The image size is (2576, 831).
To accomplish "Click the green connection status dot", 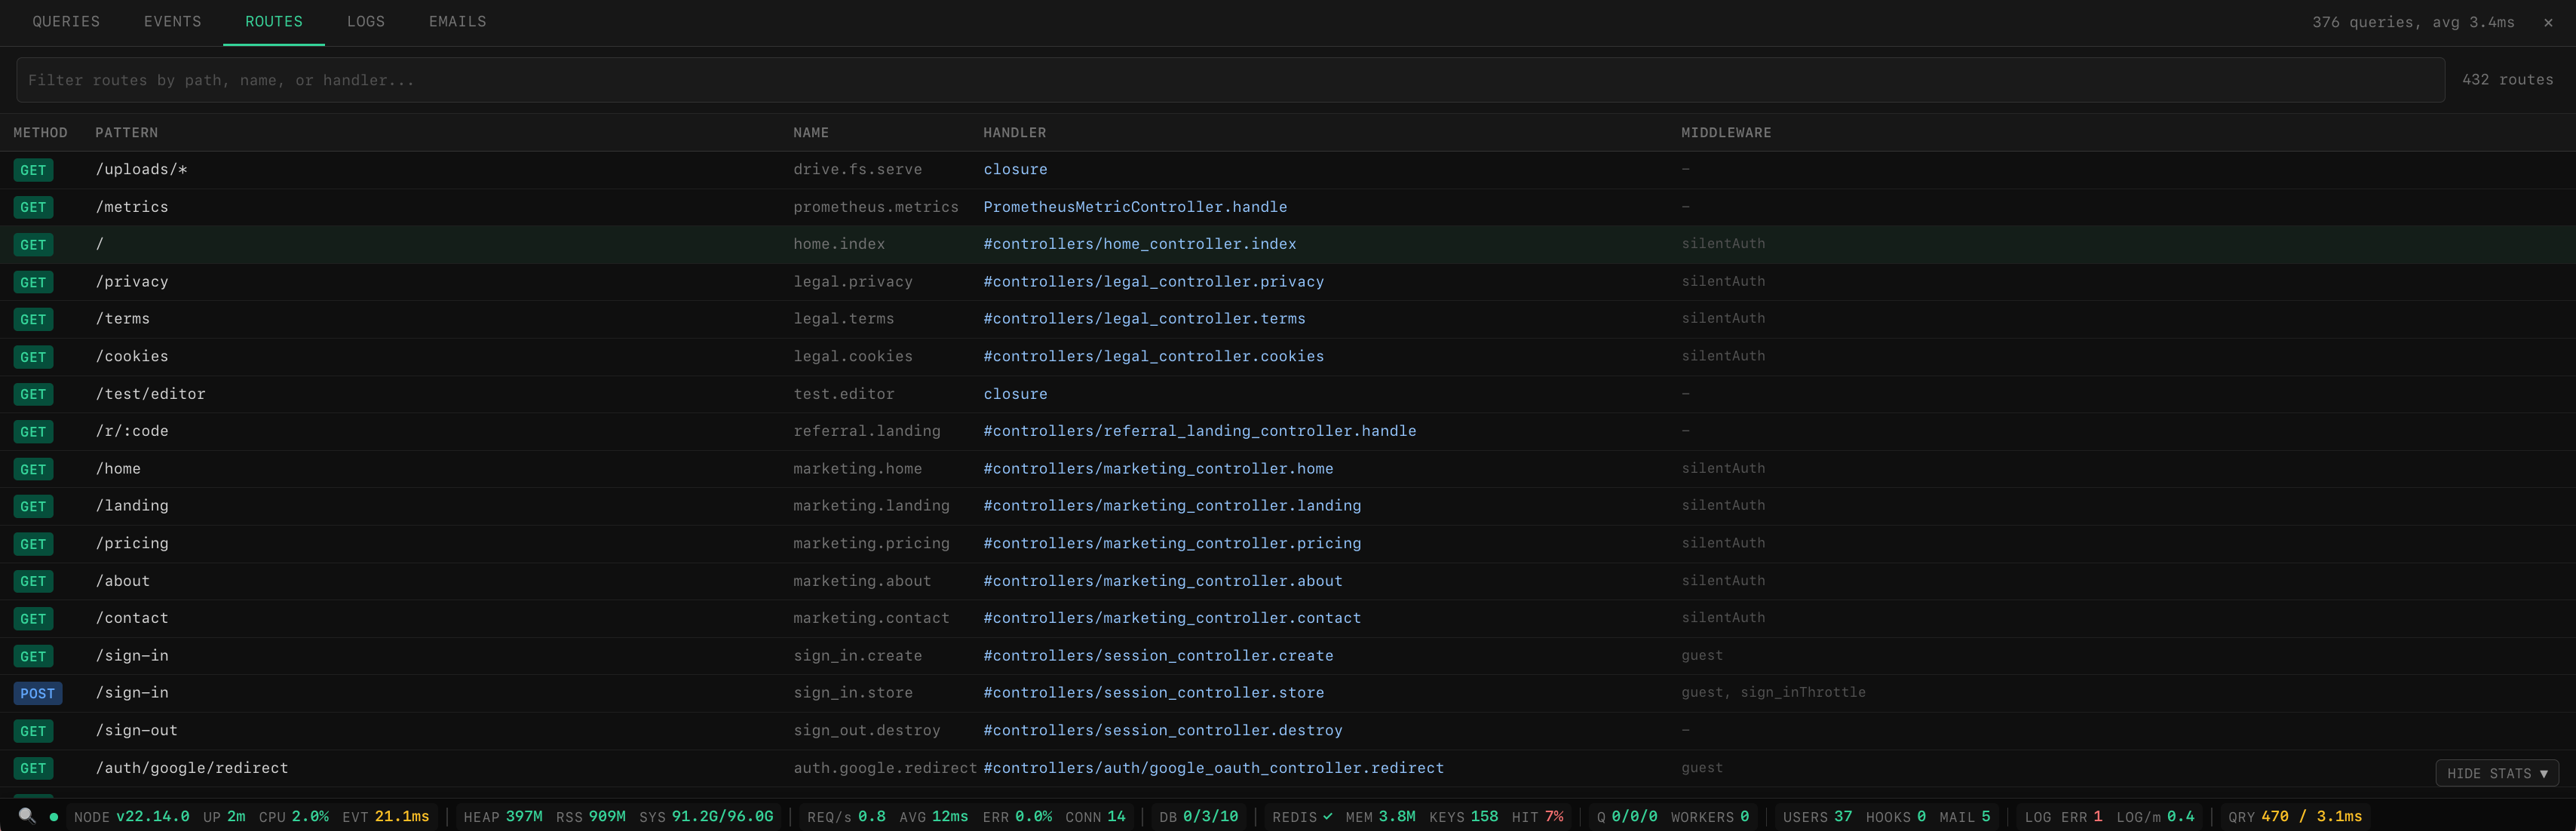I will click(x=54, y=817).
